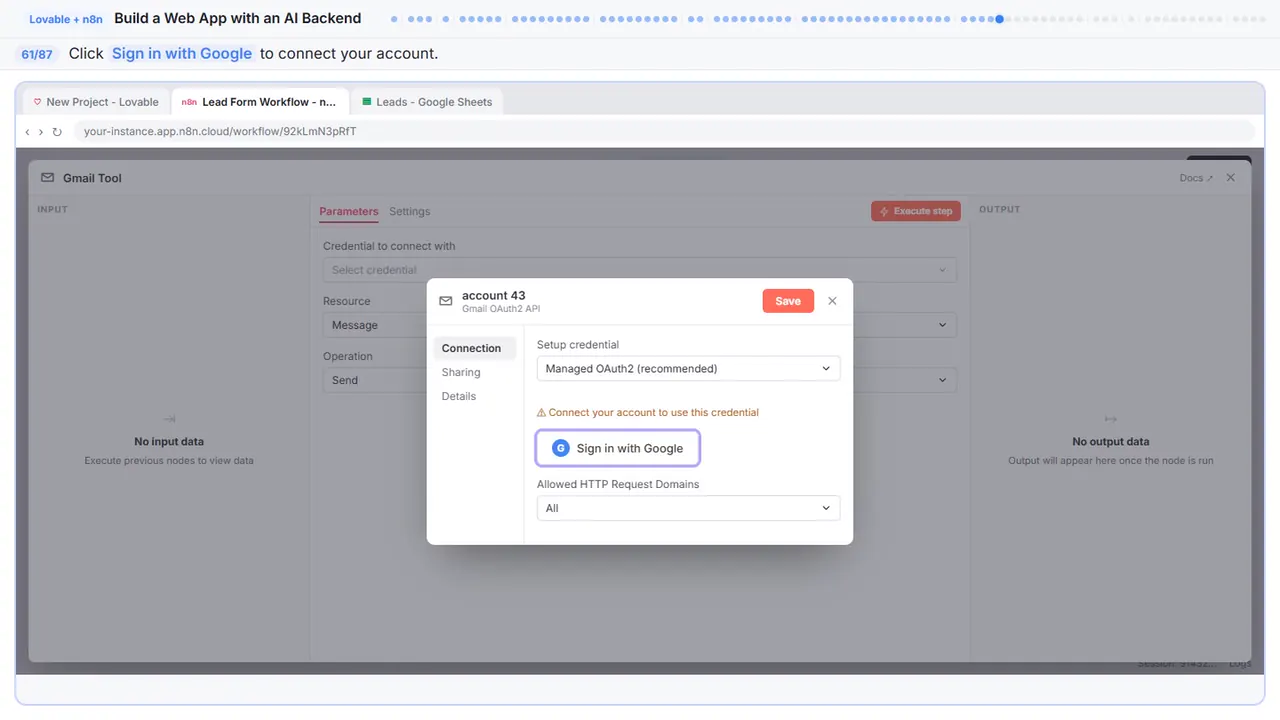
Task: Click the Lovable heart favicon
Action: click(x=38, y=102)
